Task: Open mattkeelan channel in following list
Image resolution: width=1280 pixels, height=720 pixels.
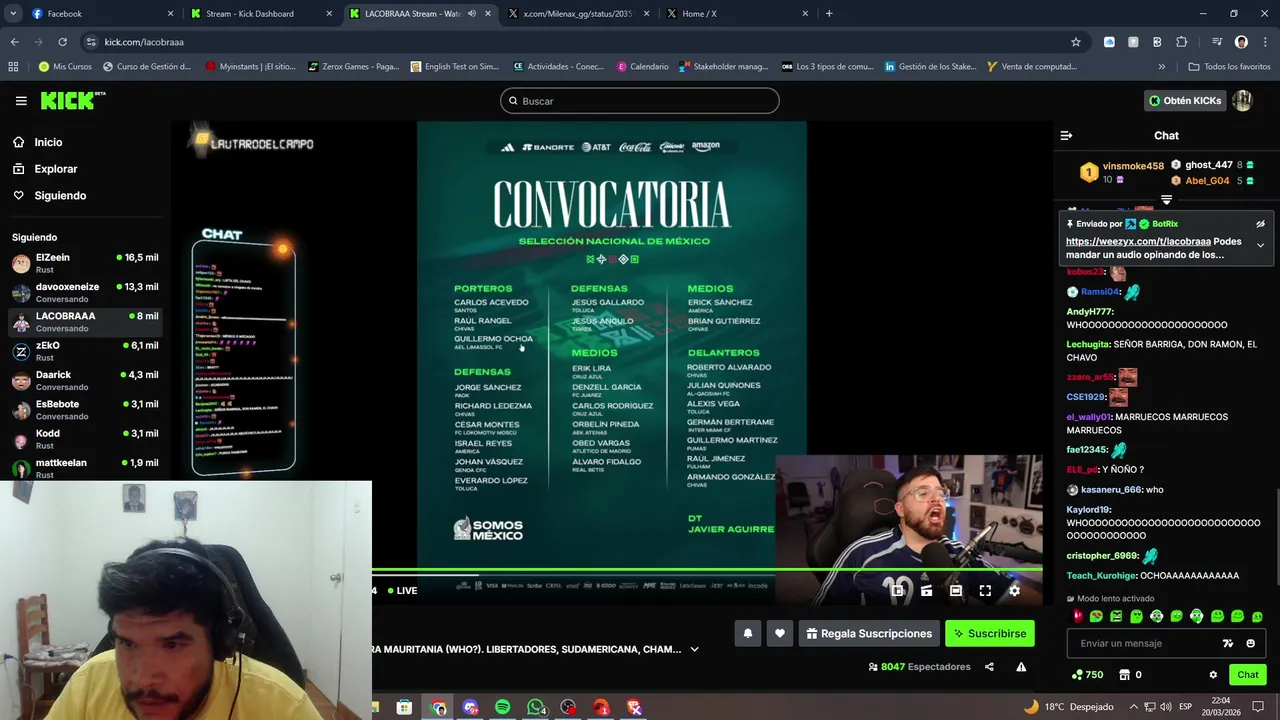Action: pyautogui.click(x=85, y=468)
